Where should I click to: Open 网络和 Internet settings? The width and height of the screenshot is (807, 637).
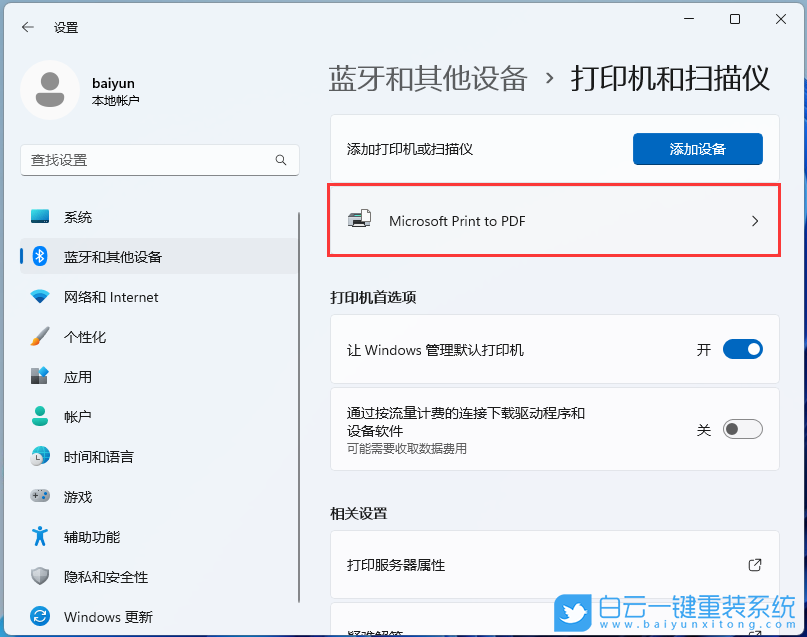[40, 297]
